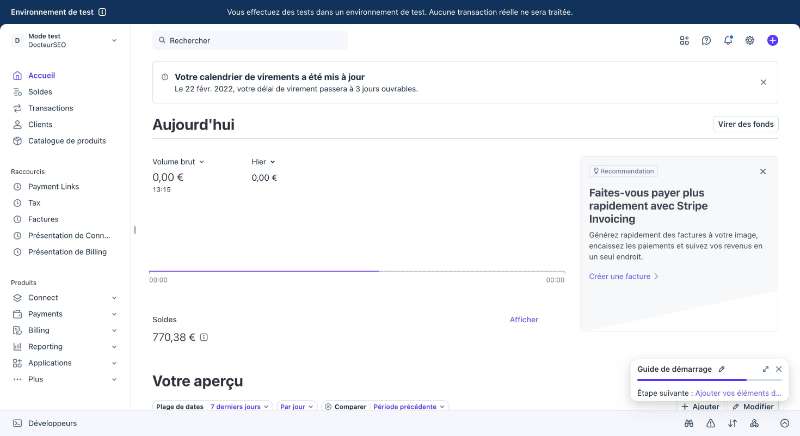This screenshot has width=800, height=436.
Task: Click the Développeurs terminal icon
Action: point(17,423)
